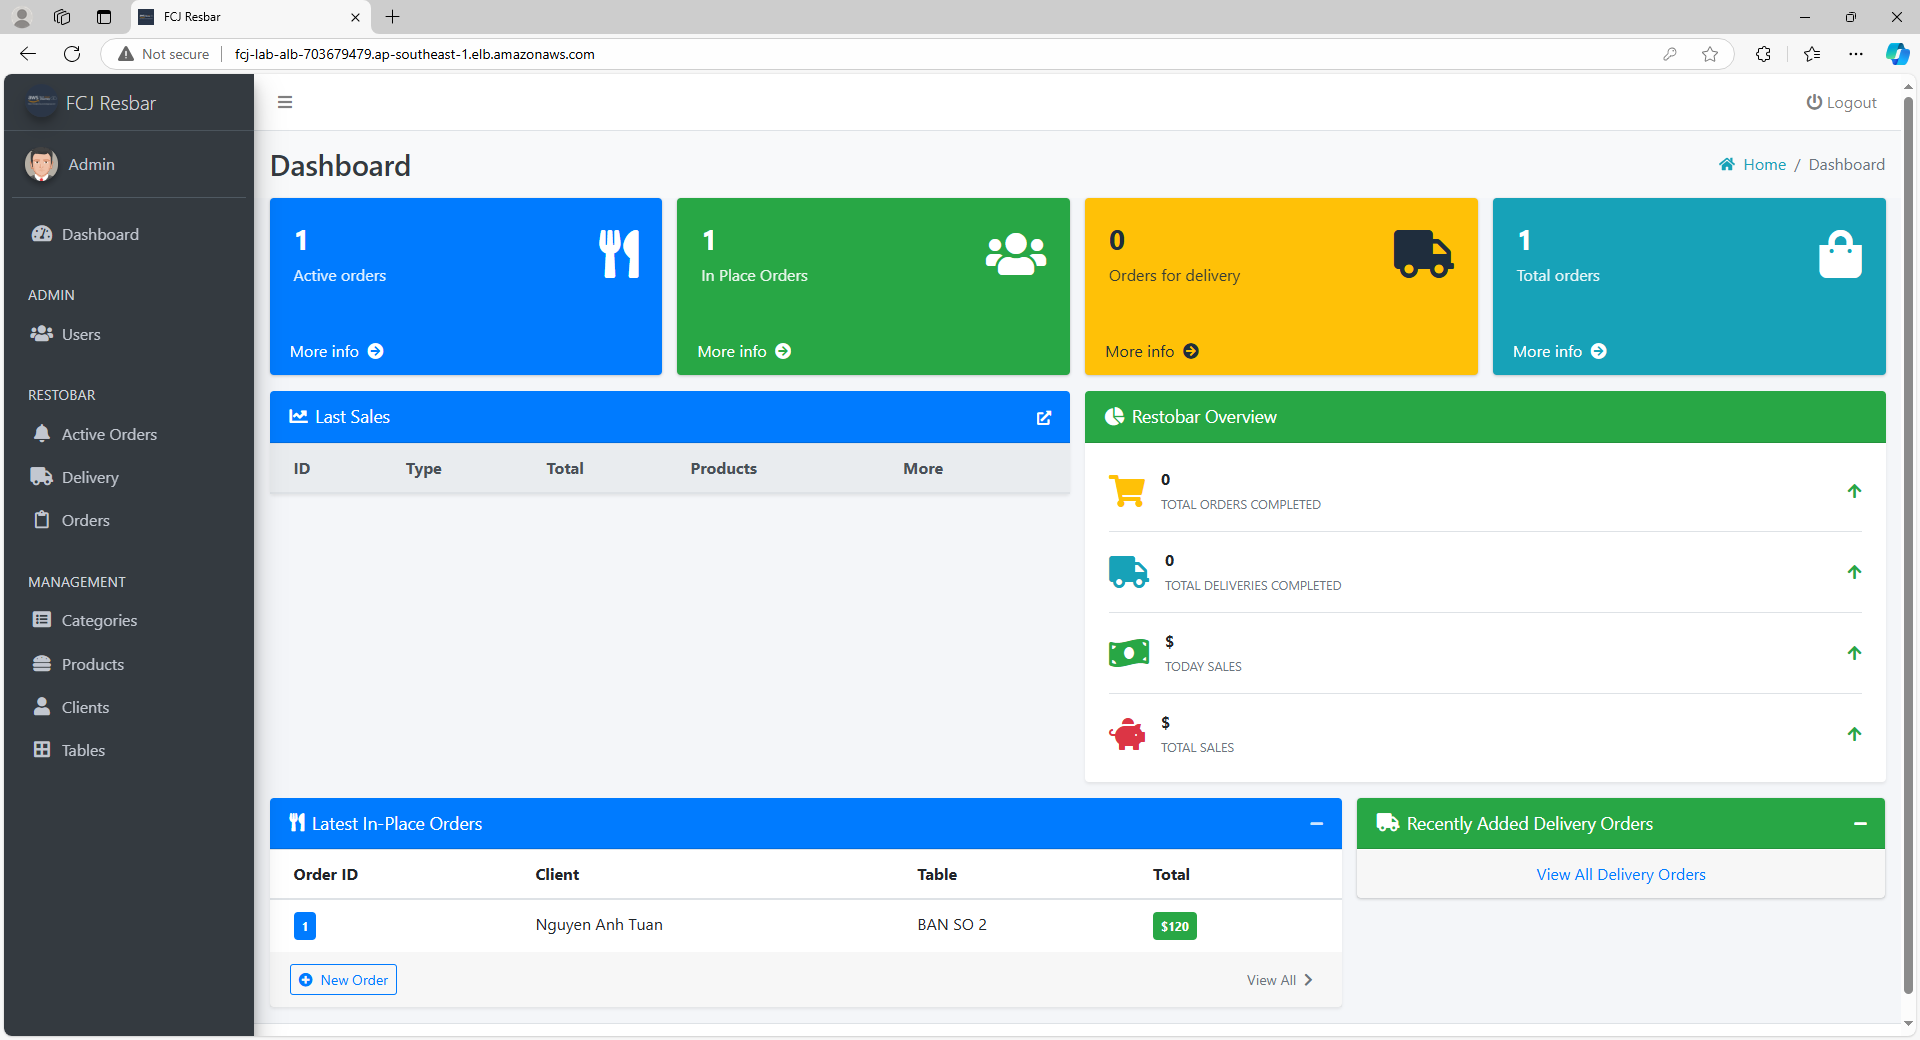Click the Not secure site warning
Screen dimensions: 1920x1040
coord(164,54)
